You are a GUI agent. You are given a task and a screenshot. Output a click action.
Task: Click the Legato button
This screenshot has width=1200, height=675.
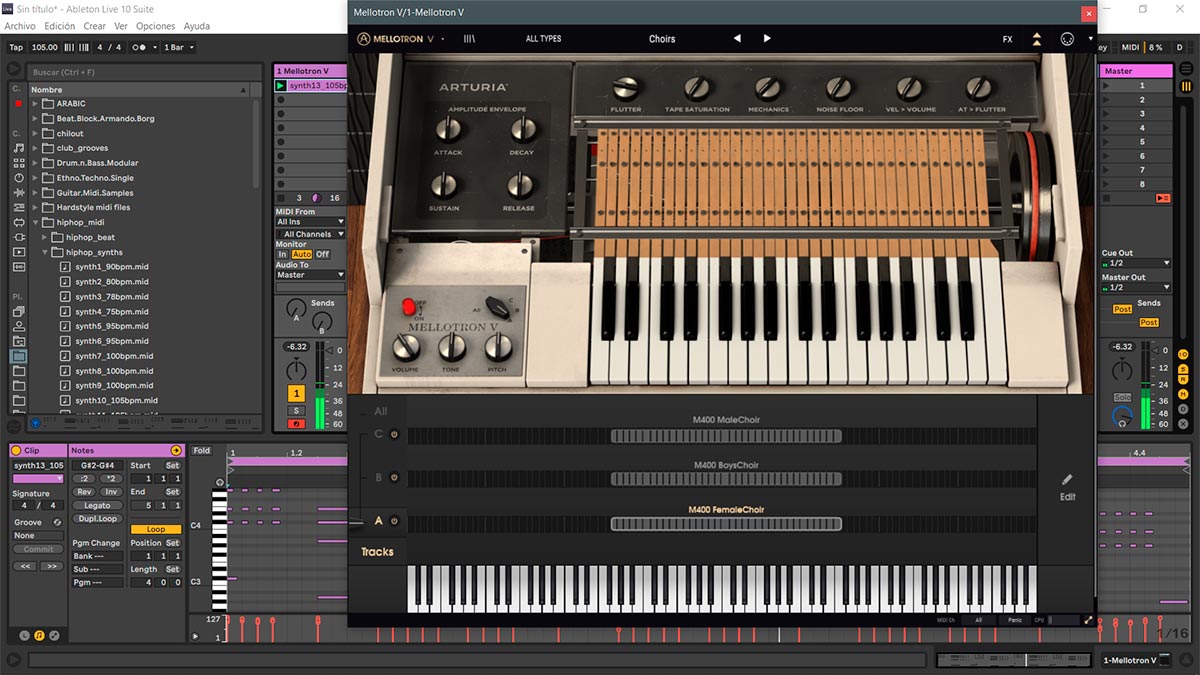tap(97, 505)
